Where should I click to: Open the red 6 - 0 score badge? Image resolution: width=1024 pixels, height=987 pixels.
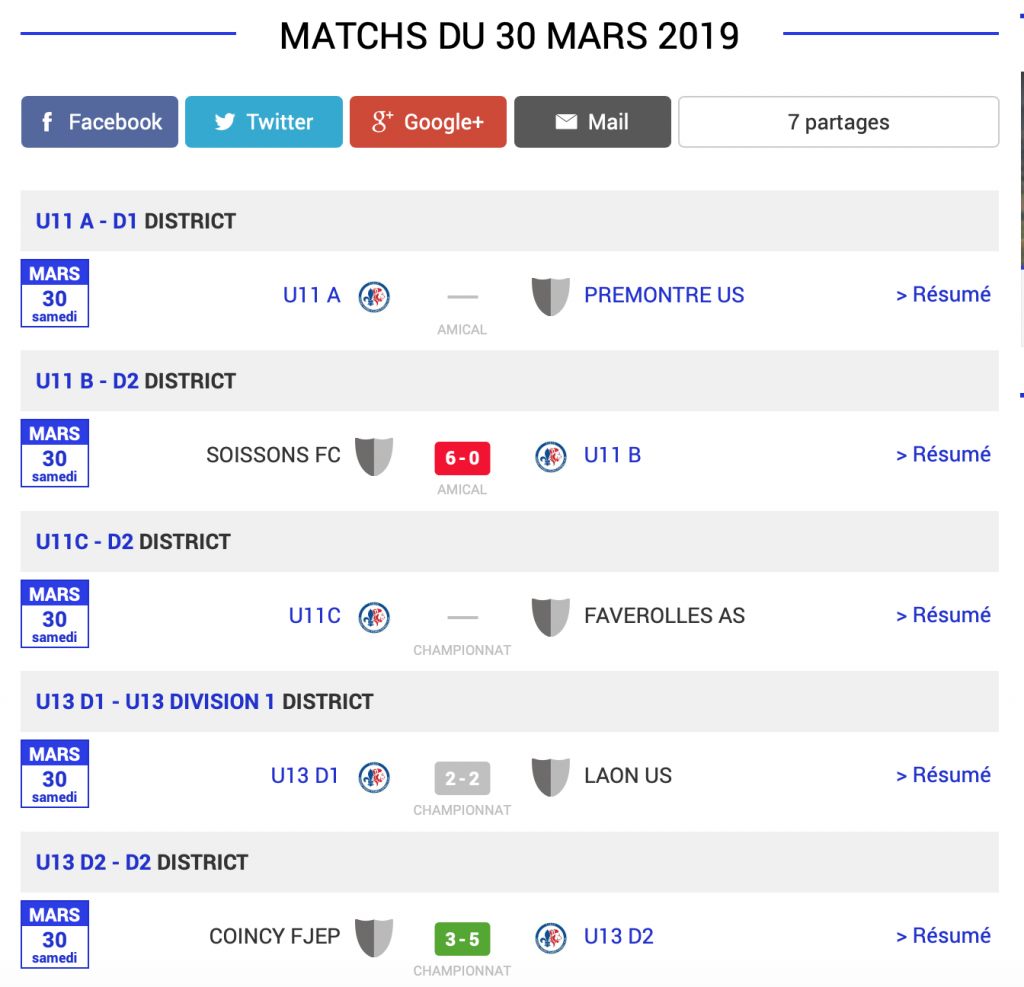[x=462, y=458]
